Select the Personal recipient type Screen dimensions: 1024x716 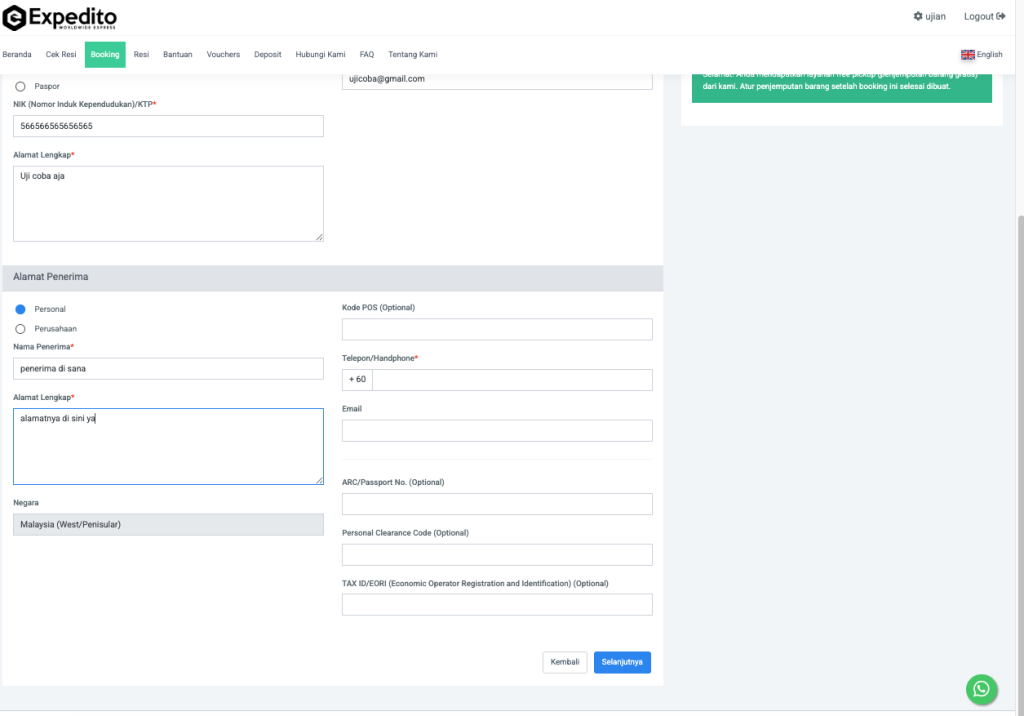click(x=21, y=310)
